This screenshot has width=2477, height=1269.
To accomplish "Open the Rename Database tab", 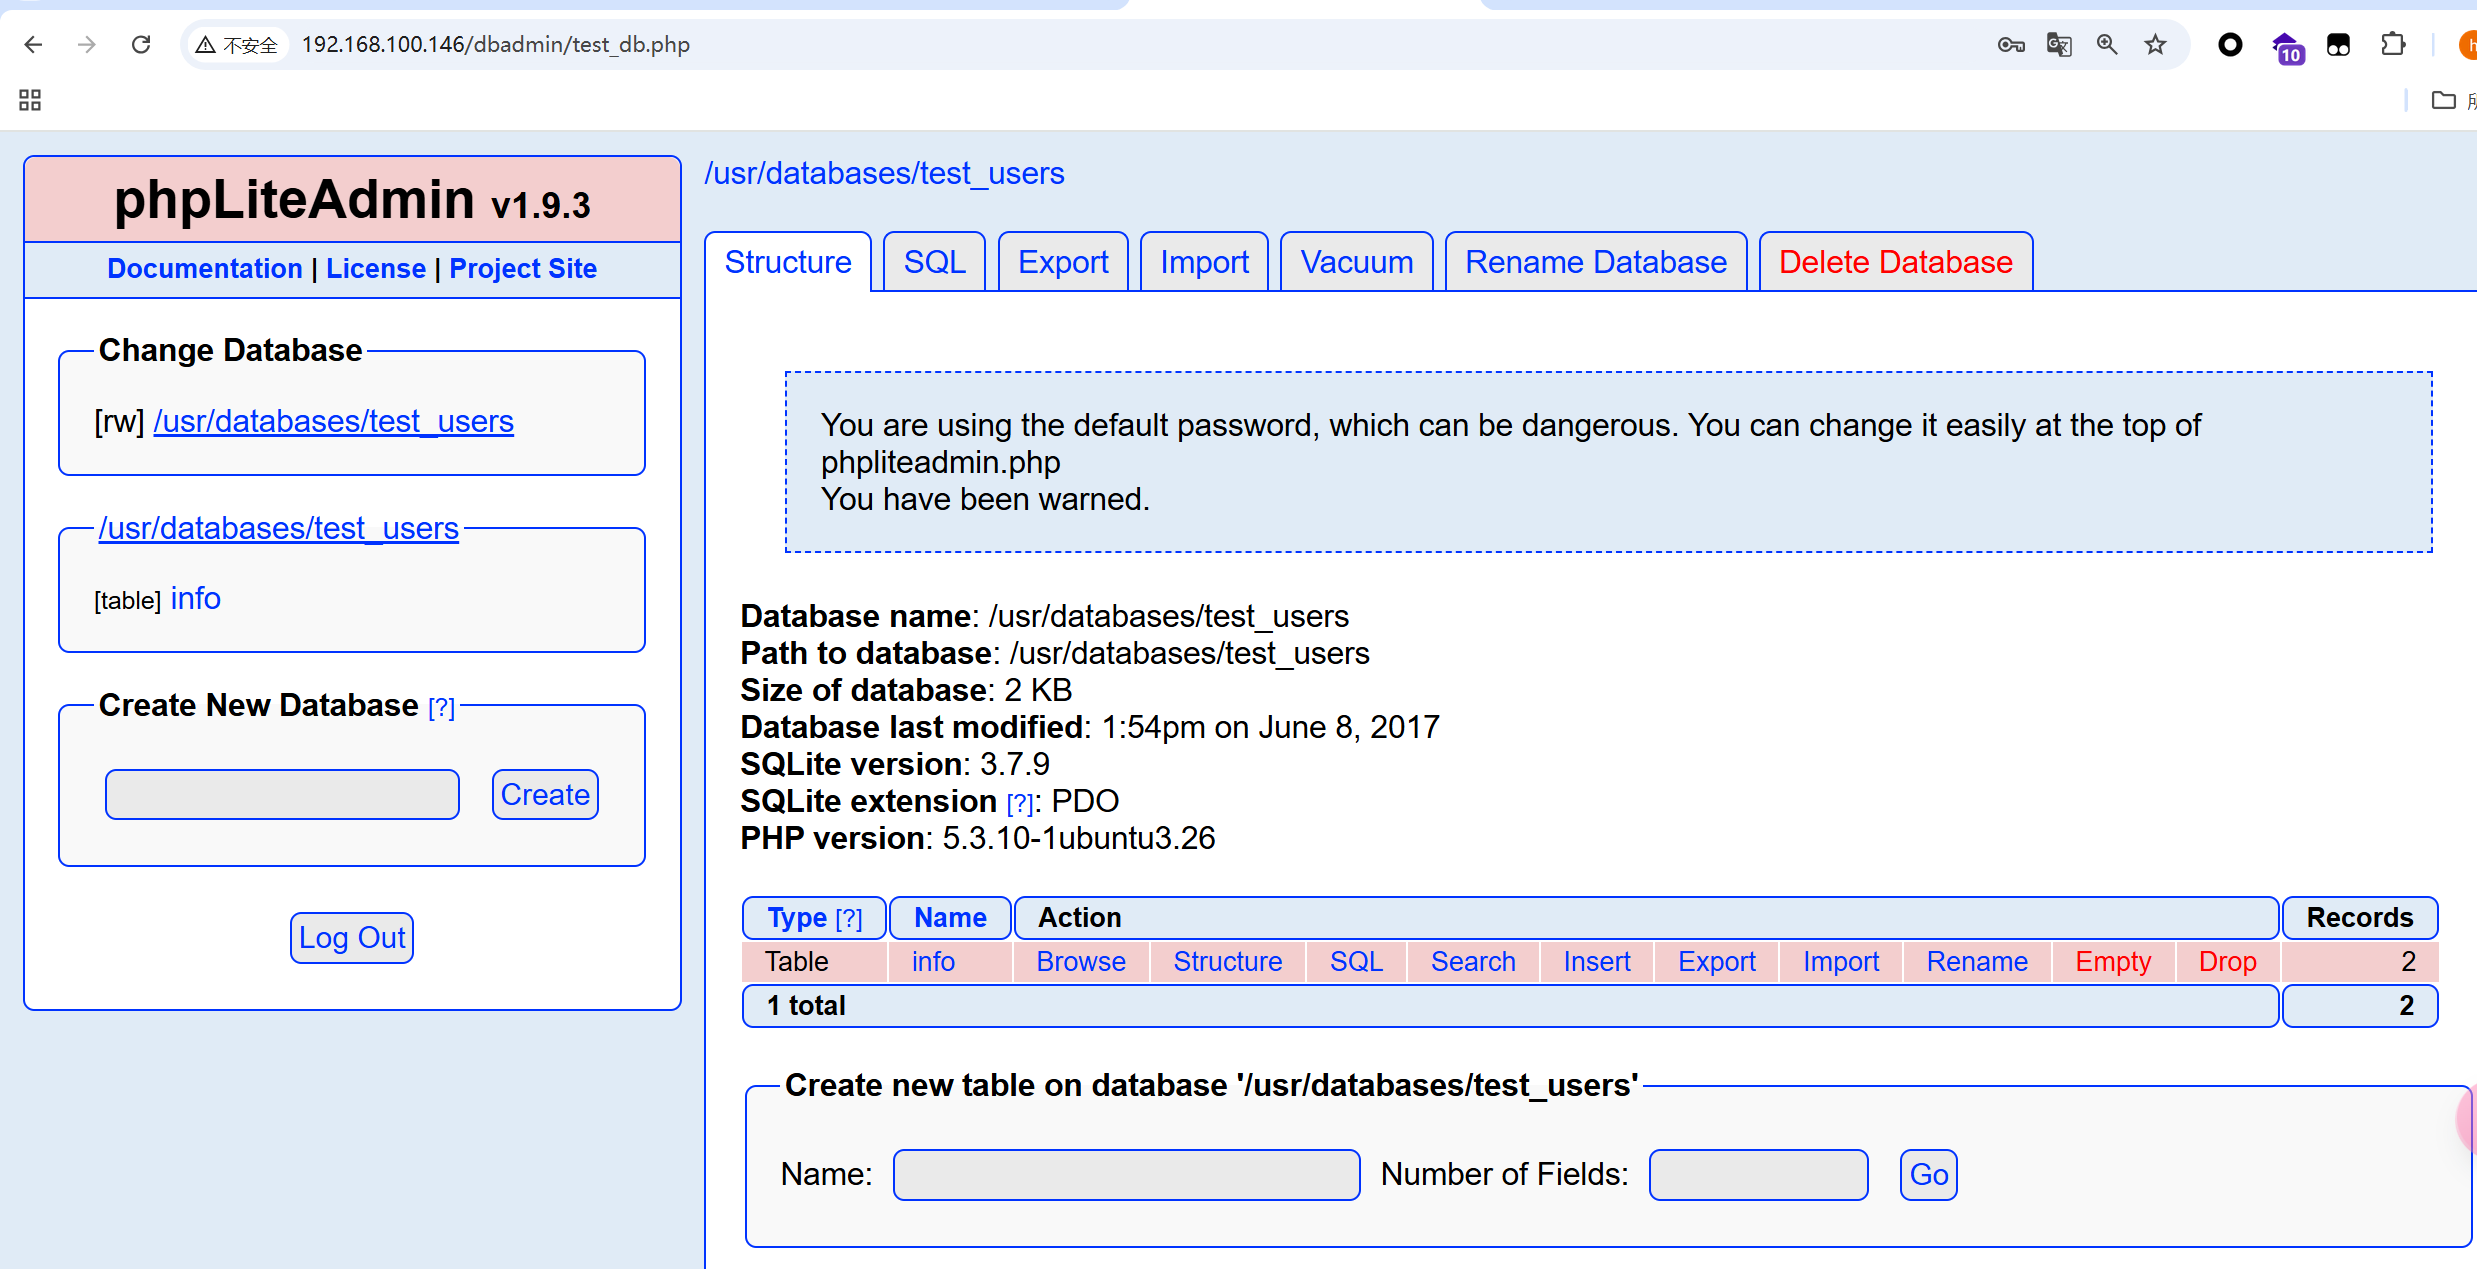I will [1596, 262].
